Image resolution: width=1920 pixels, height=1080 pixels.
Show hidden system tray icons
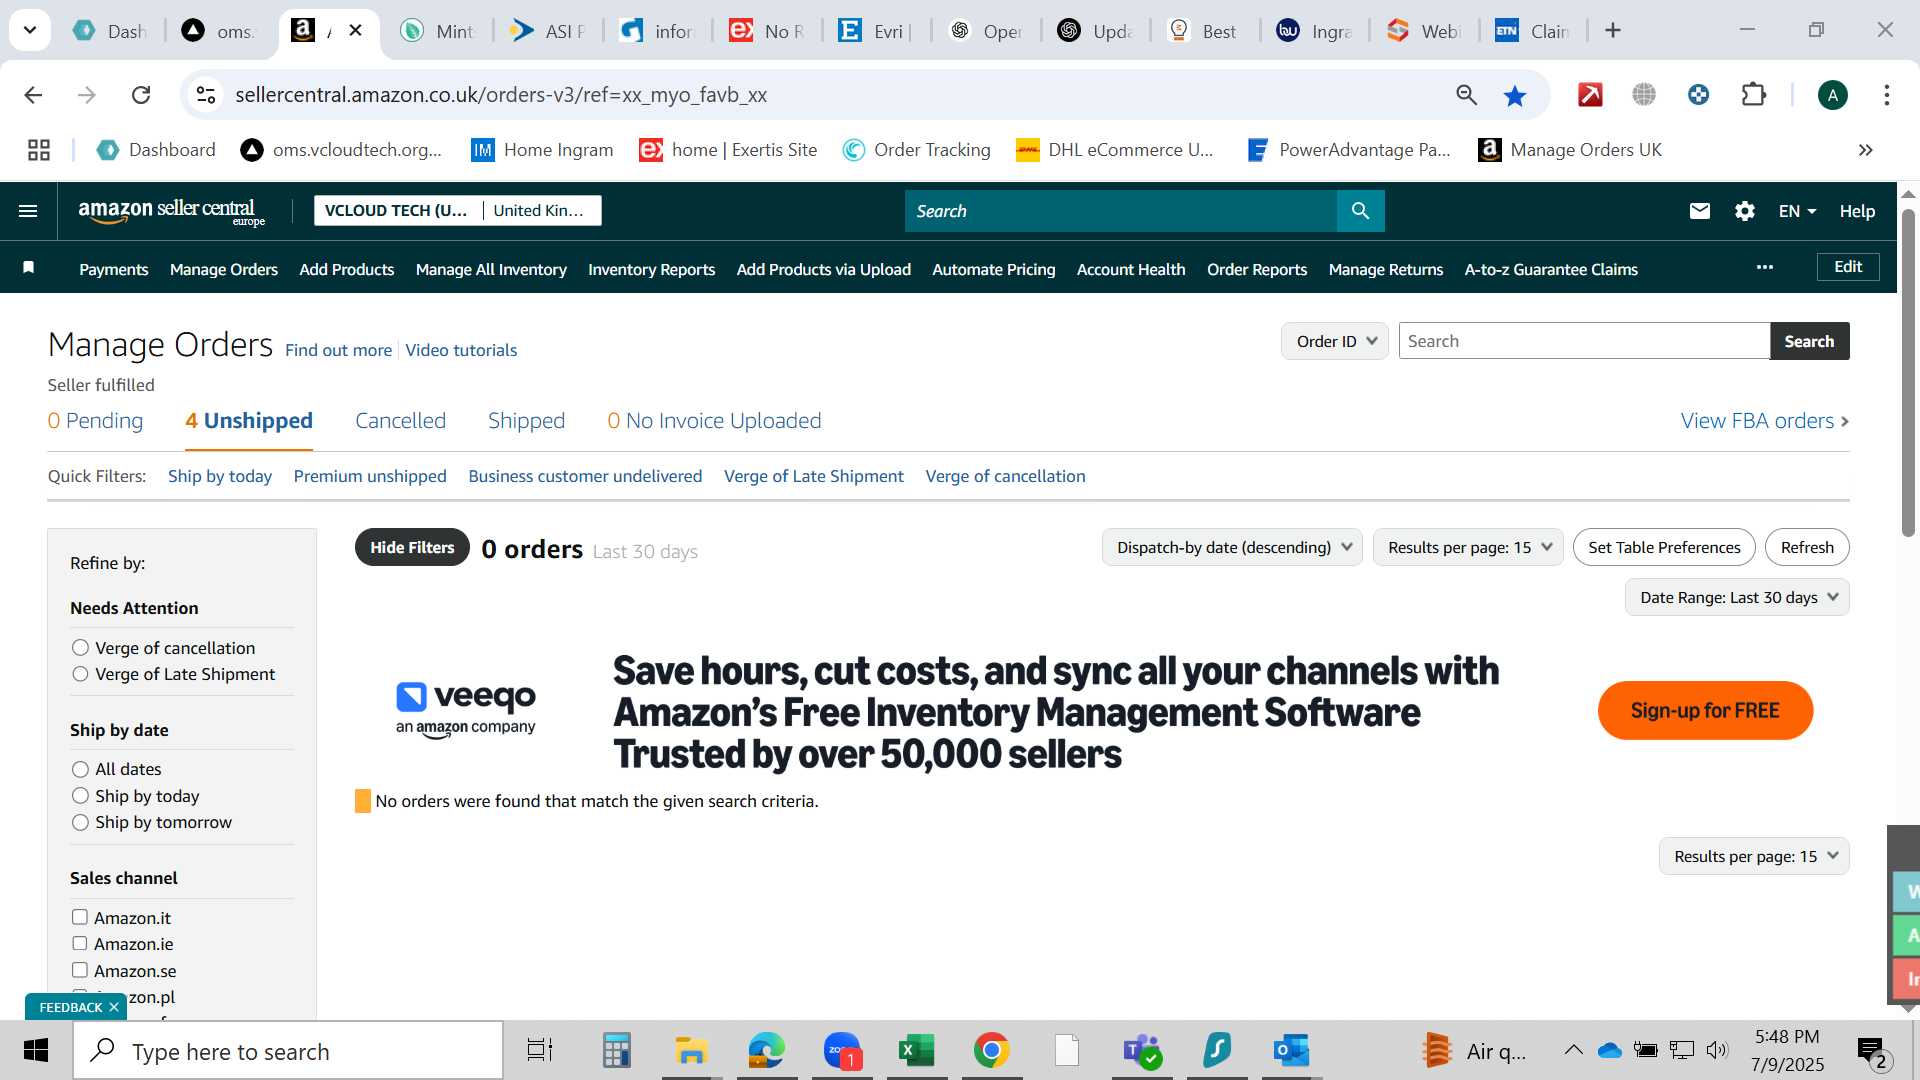1573,1050
